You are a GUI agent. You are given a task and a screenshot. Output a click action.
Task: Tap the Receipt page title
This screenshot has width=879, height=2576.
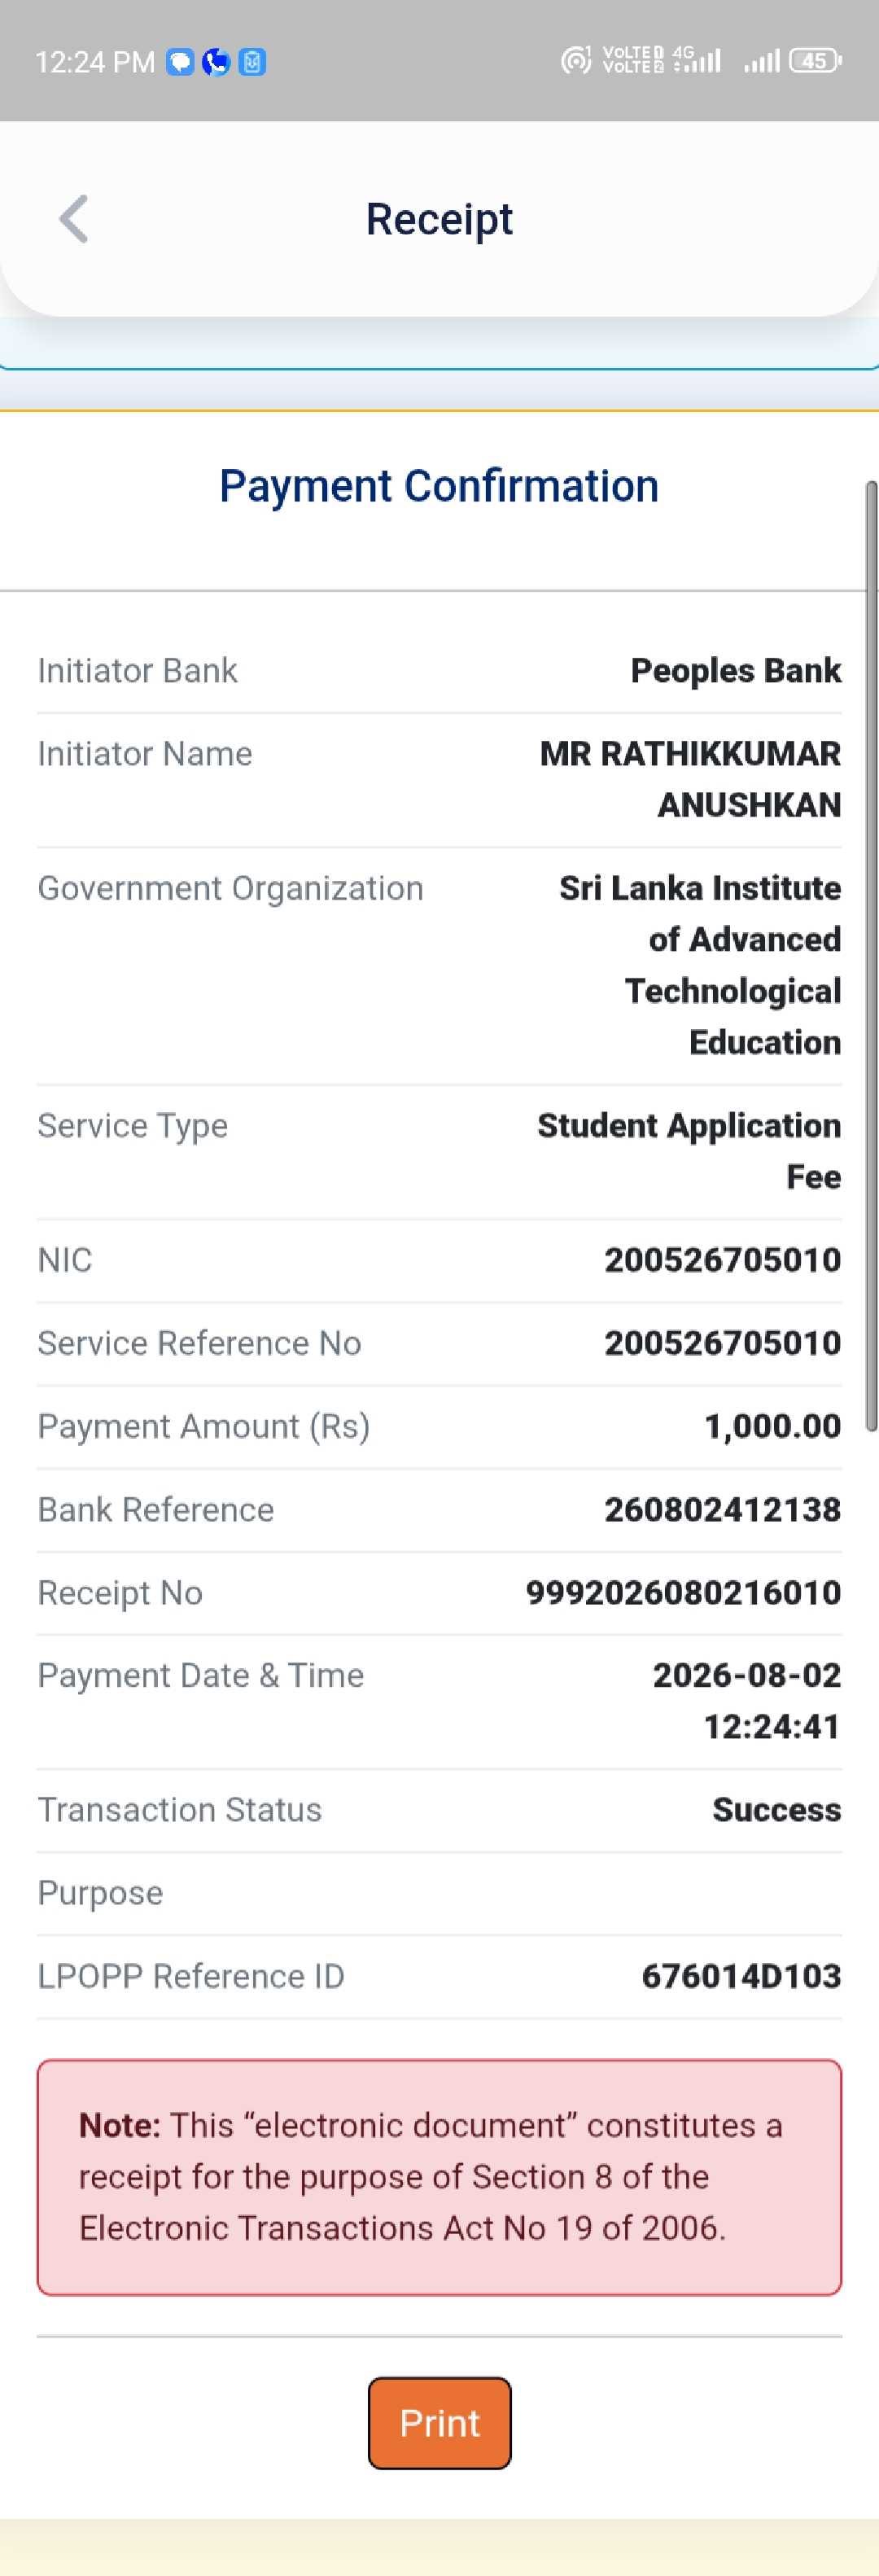point(439,219)
